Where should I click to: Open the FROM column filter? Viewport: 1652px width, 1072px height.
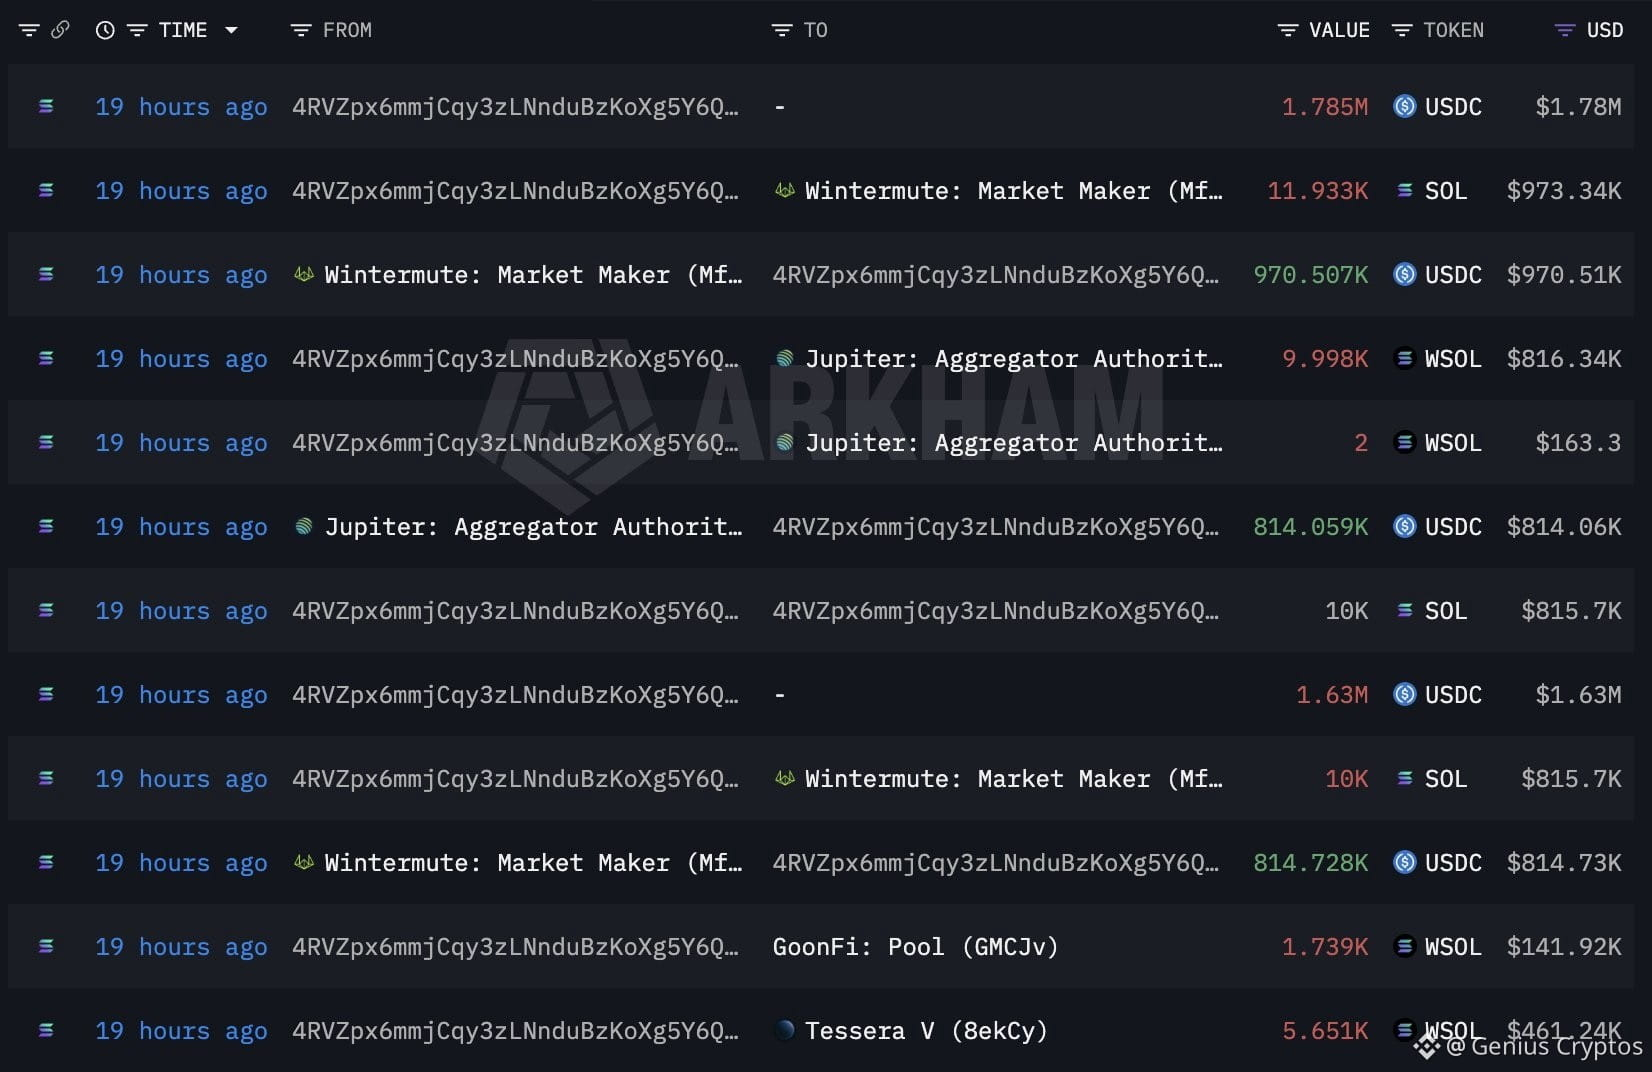(x=300, y=30)
